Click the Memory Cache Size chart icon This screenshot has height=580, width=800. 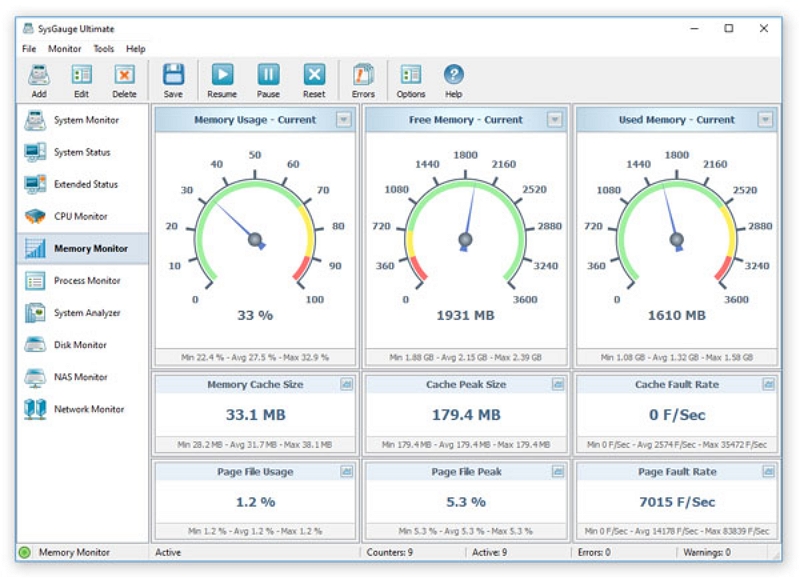tap(346, 384)
